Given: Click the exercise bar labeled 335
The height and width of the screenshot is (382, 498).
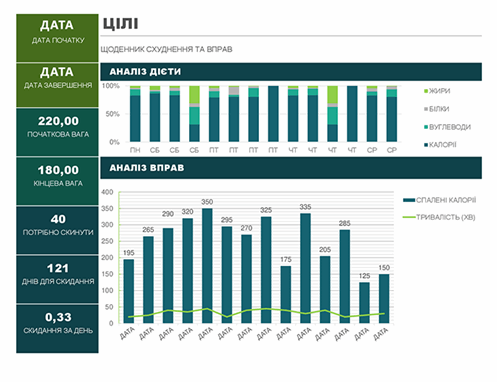Looking at the screenshot, I should (x=305, y=268).
